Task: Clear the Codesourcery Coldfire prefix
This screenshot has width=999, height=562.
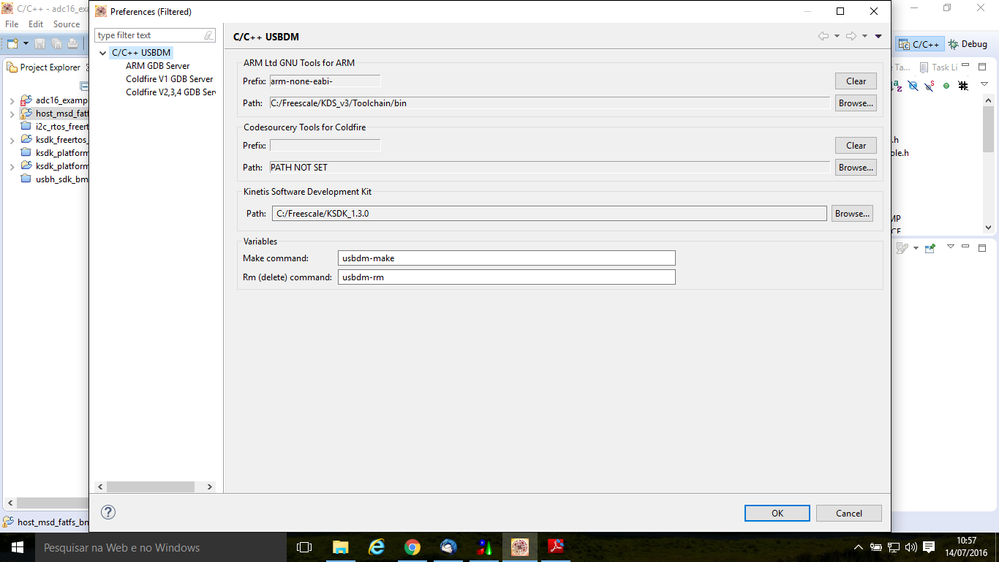Action: click(856, 145)
